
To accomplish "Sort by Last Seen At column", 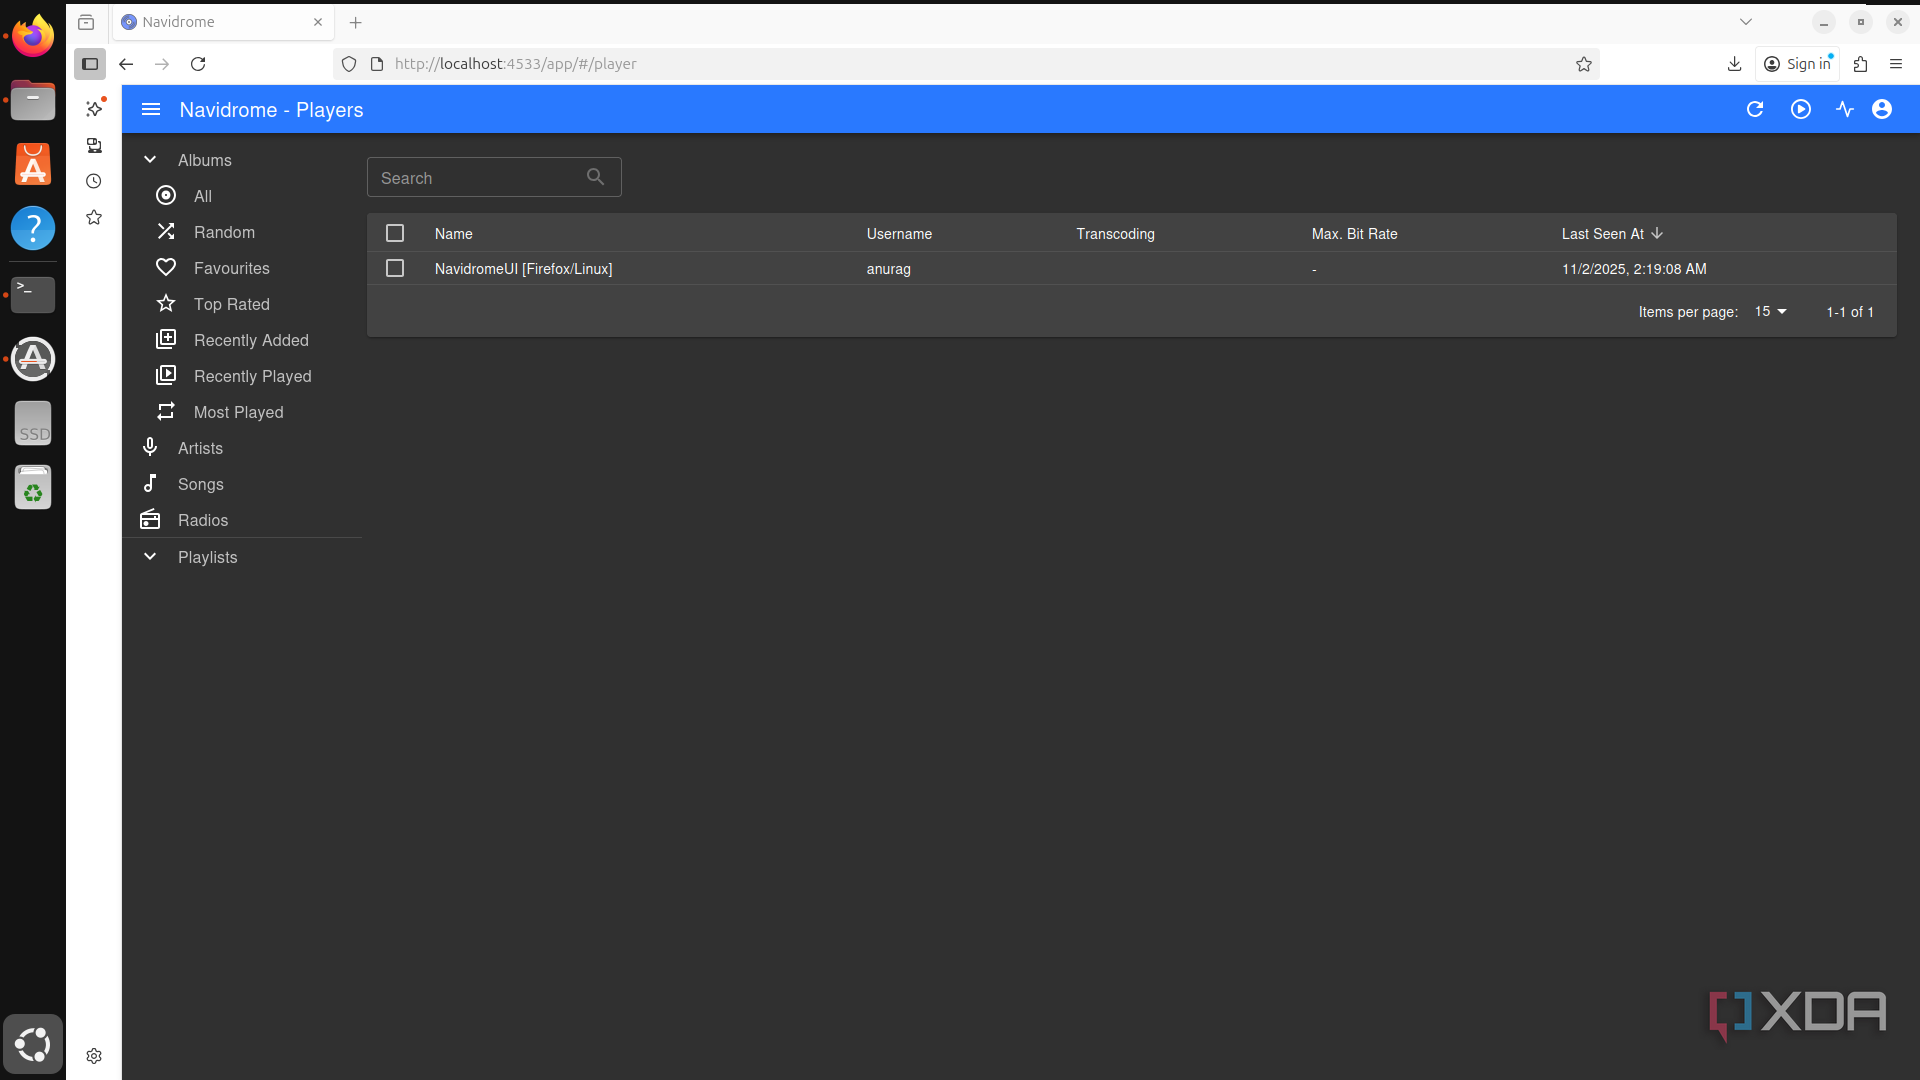I will pos(1612,233).
